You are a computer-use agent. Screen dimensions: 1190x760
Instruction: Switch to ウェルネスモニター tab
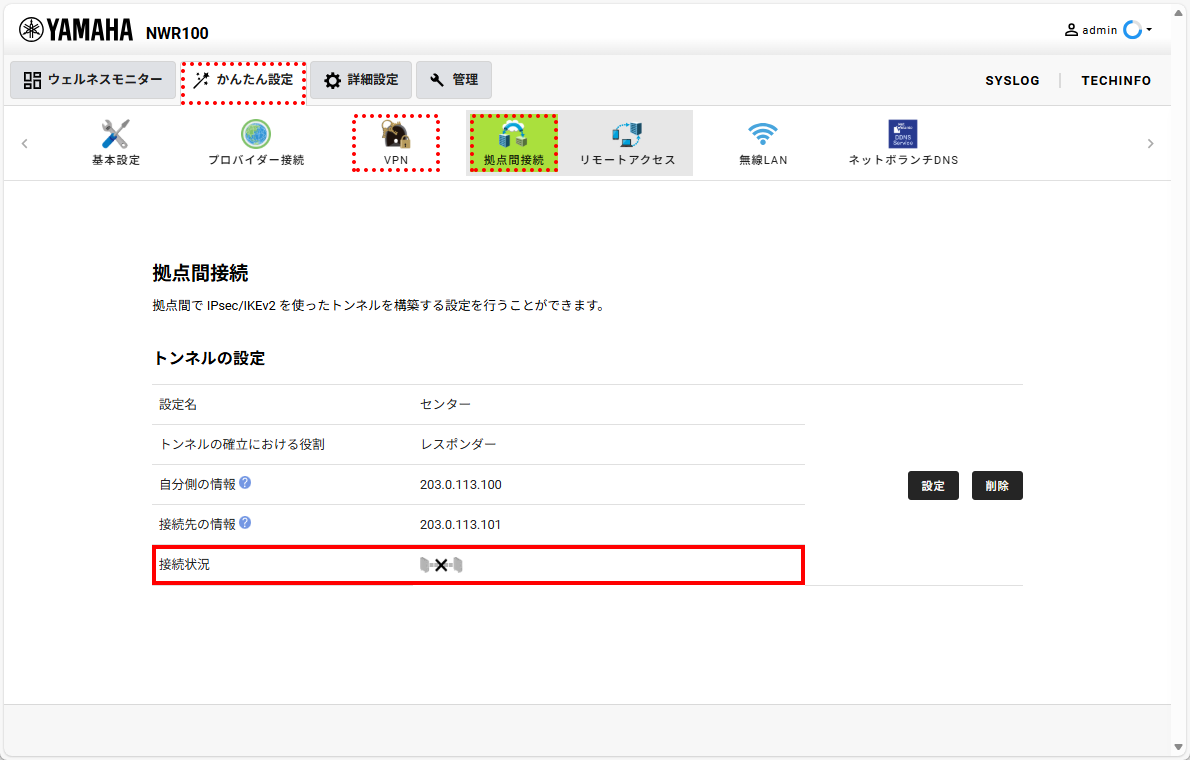(93, 80)
